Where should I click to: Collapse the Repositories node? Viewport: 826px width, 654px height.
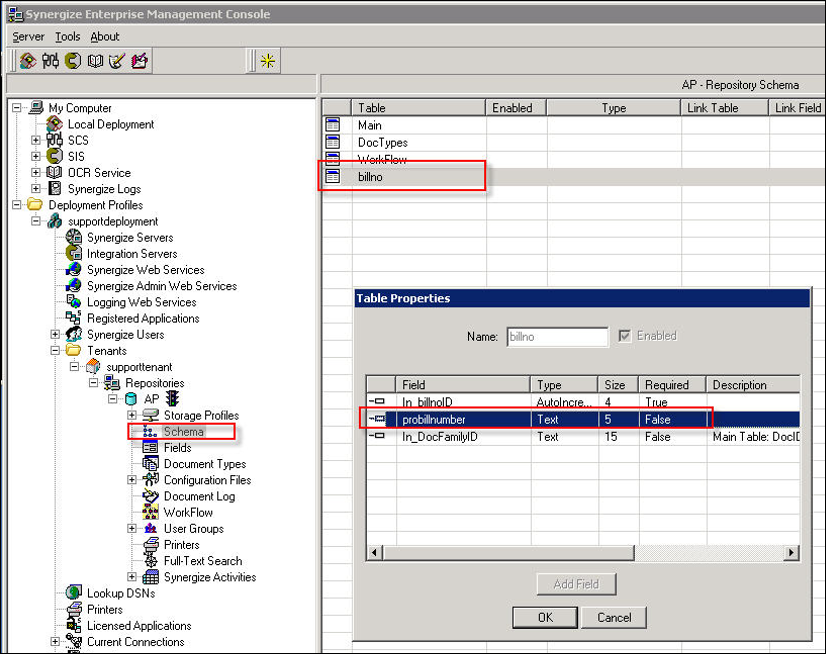[x=93, y=383]
